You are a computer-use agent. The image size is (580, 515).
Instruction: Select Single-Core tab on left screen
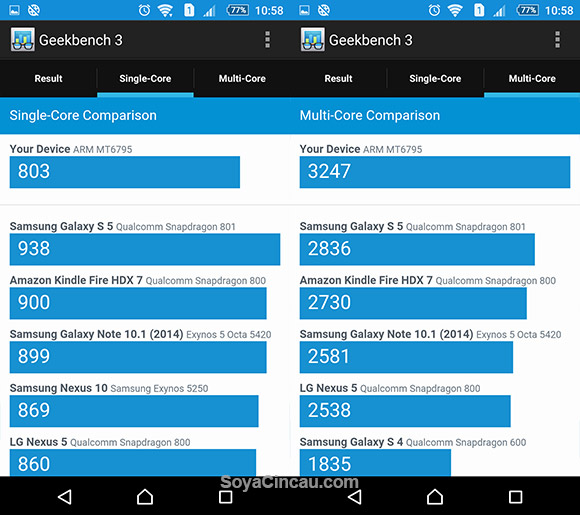tap(145, 78)
